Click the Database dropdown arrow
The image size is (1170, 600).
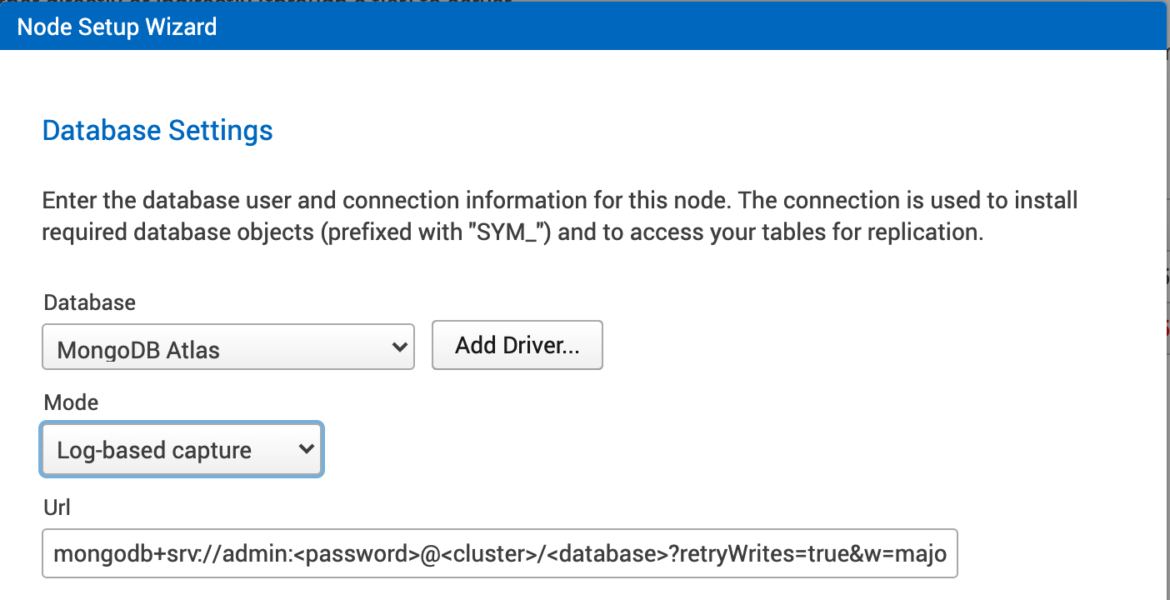point(402,347)
